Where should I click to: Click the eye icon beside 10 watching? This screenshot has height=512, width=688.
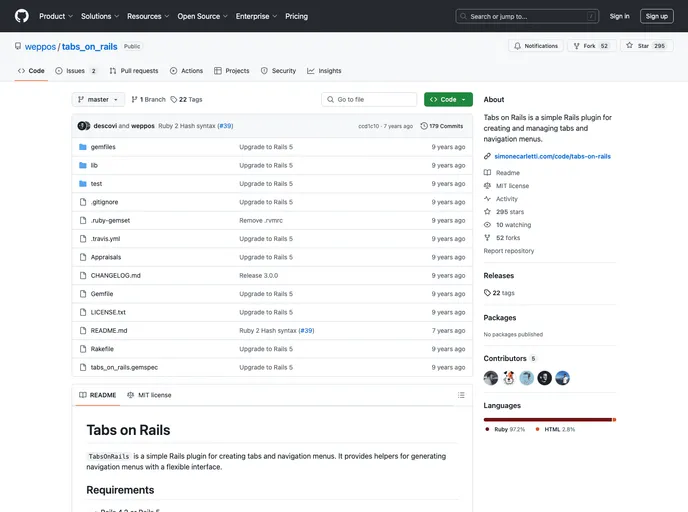point(487,225)
